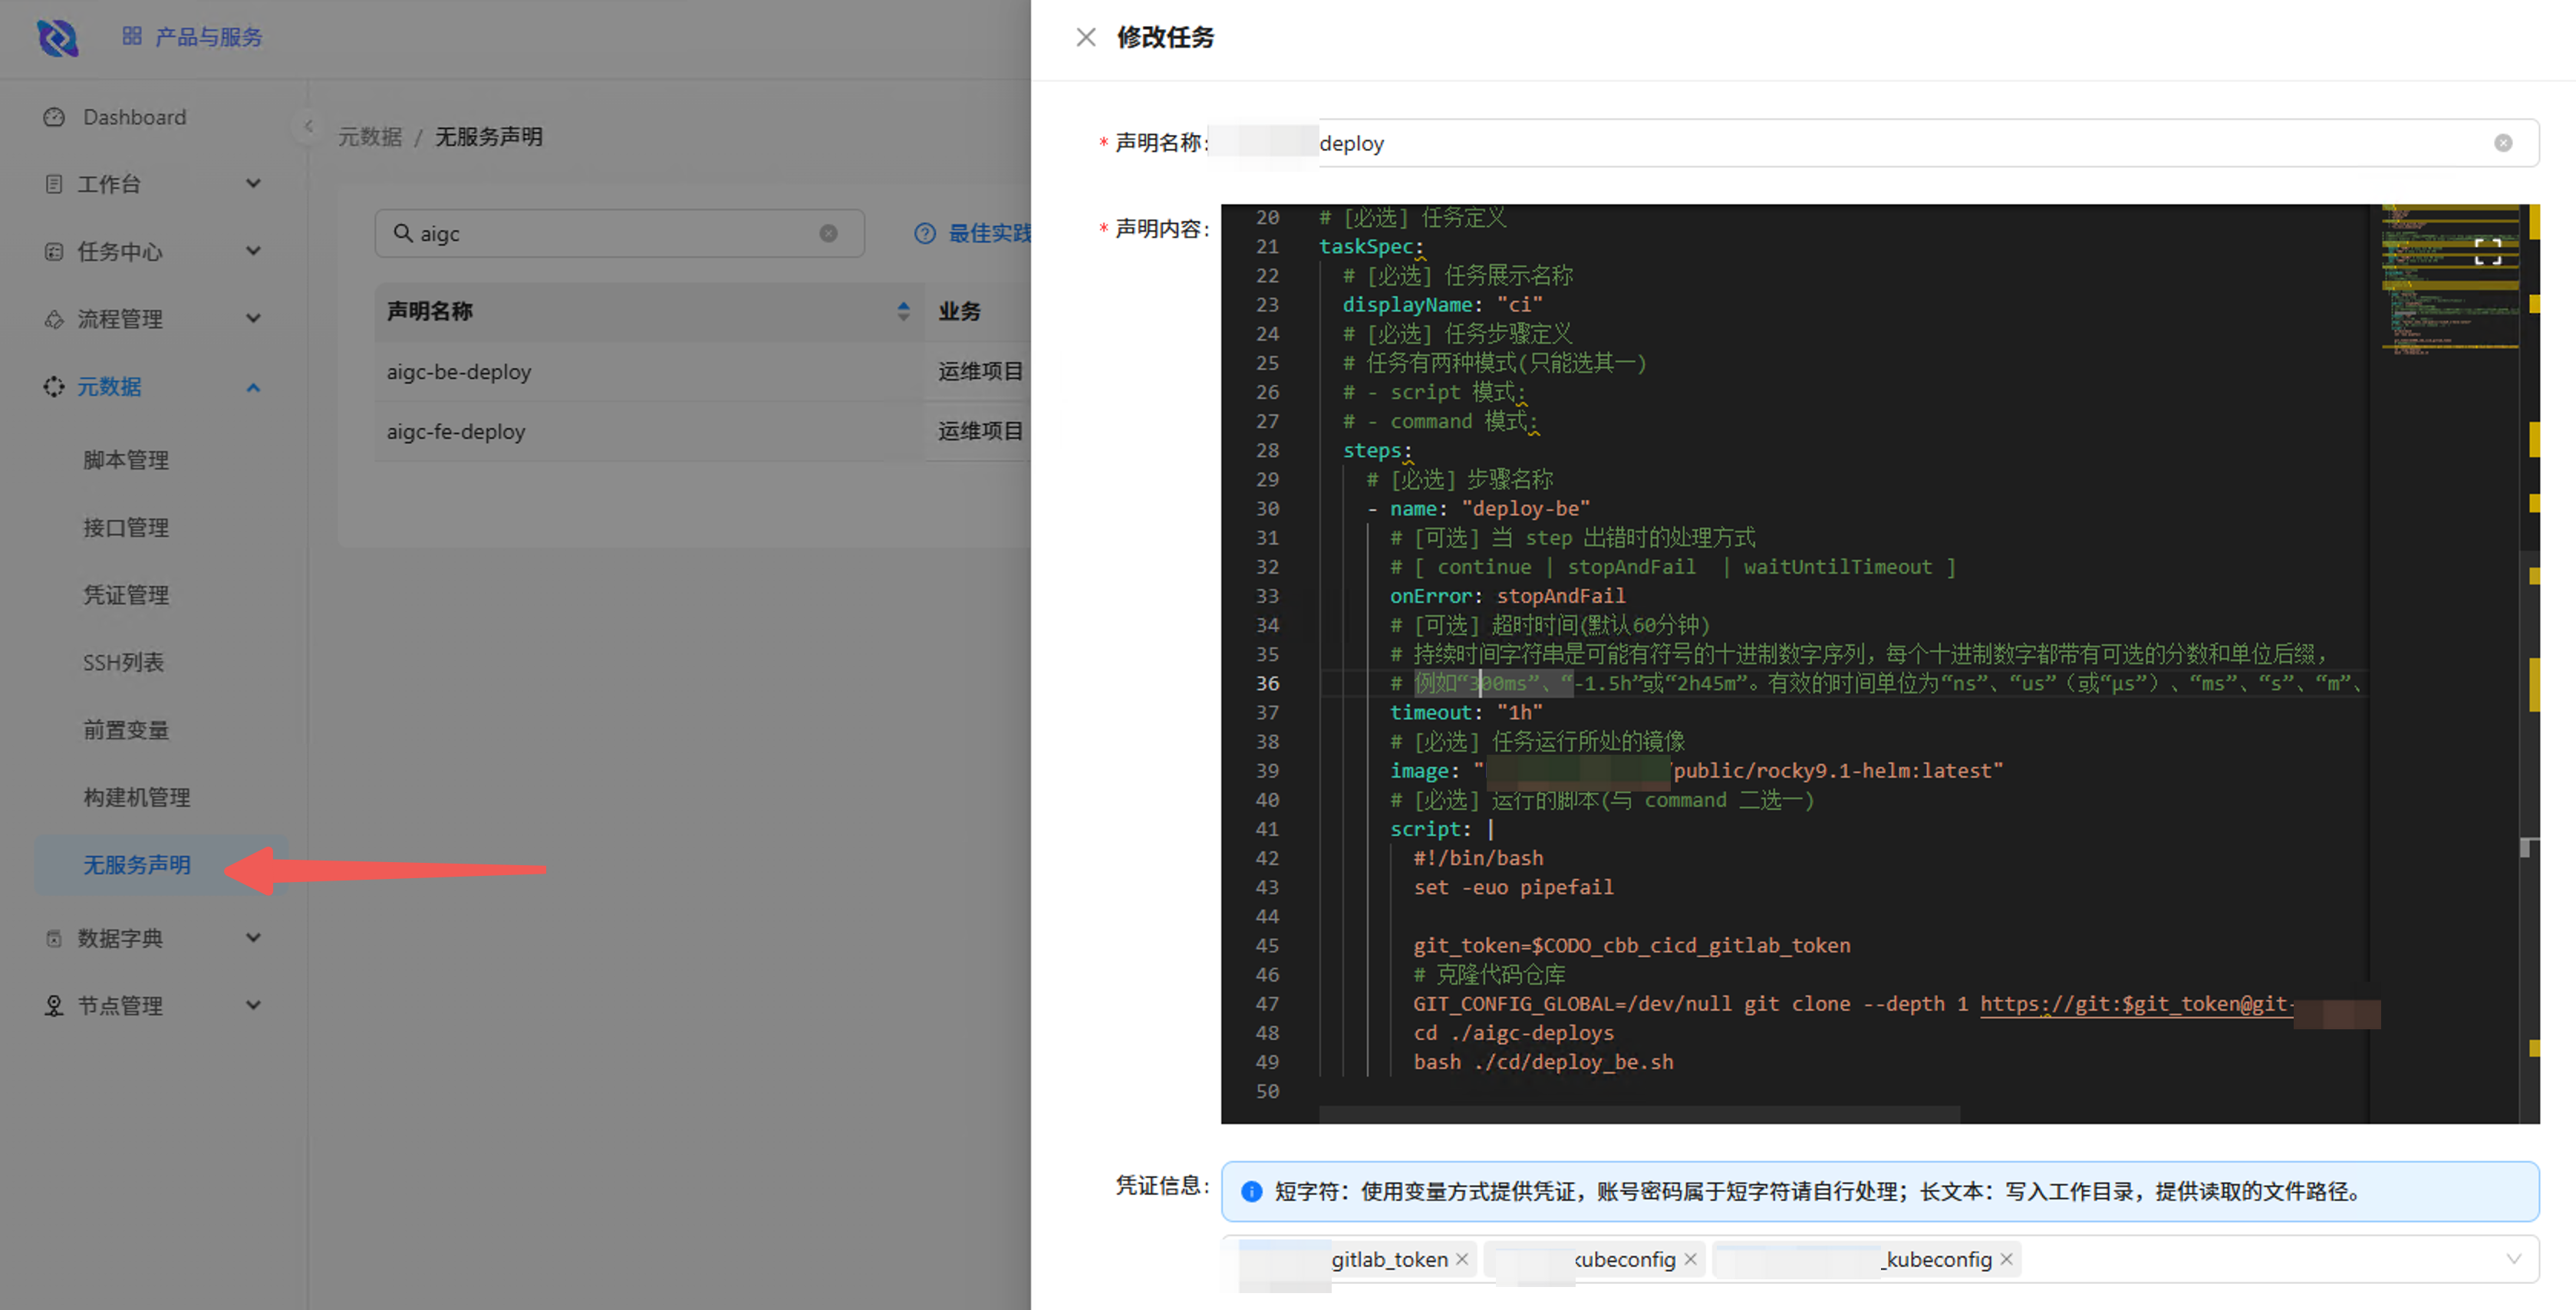Click the displayName "ci" line
Image resolution: width=2576 pixels, height=1310 pixels.
pos(1442,304)
